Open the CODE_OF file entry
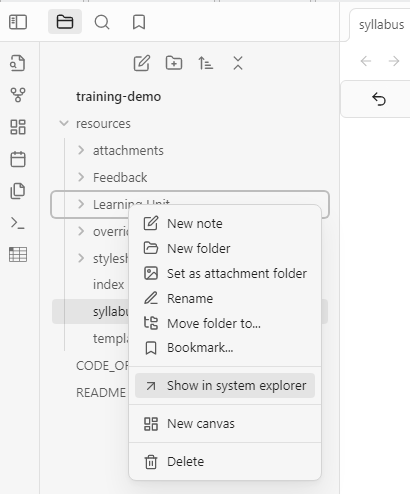The width and height of the screenshot is (410, 494). point(102,366)
